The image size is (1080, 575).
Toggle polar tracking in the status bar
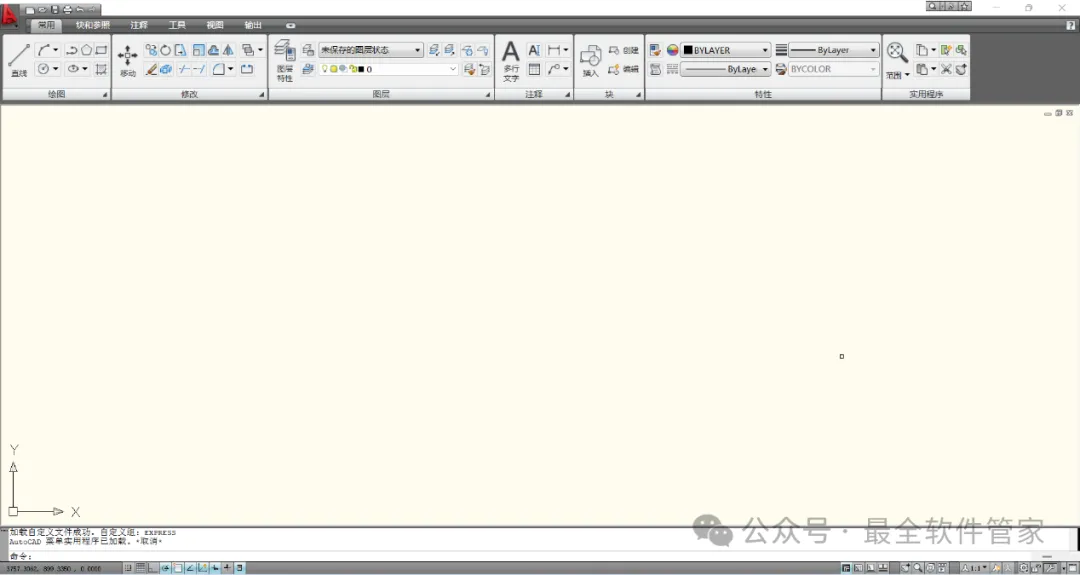[x=165, y=568]
